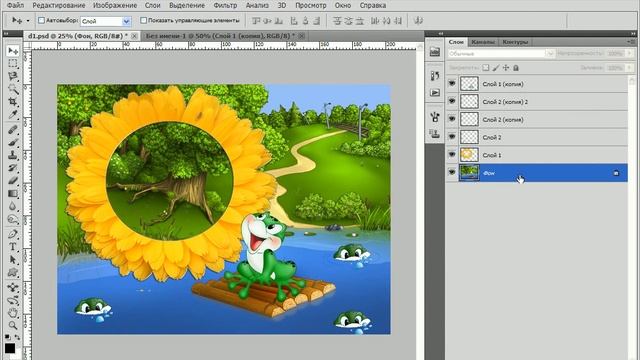Open the Actions panel play icon in the dock
Screen dimensions: 640x360
(x=435, y=93)
